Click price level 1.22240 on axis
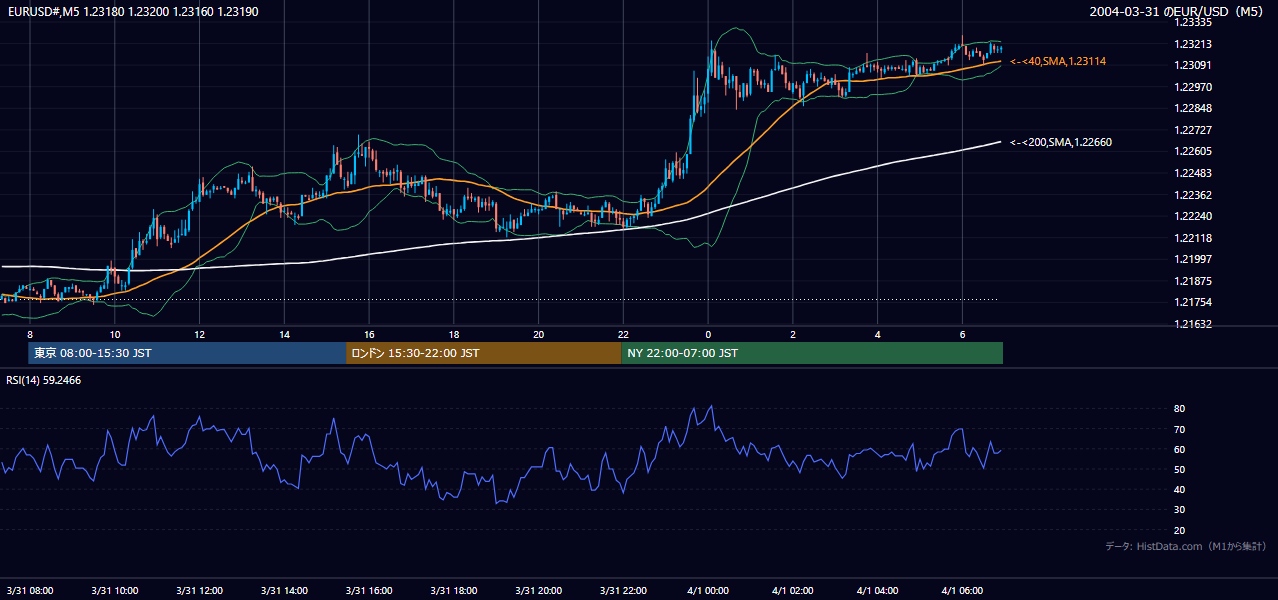Image resolution: width=1278 pixels, height=600 pixels. pos(1193,216)
